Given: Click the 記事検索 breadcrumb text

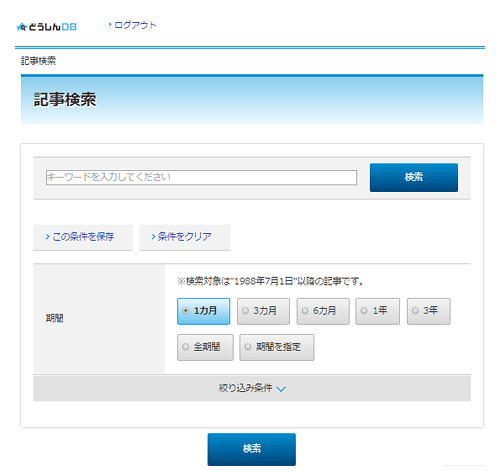Looking at the screenshot, I should point(38,61).
